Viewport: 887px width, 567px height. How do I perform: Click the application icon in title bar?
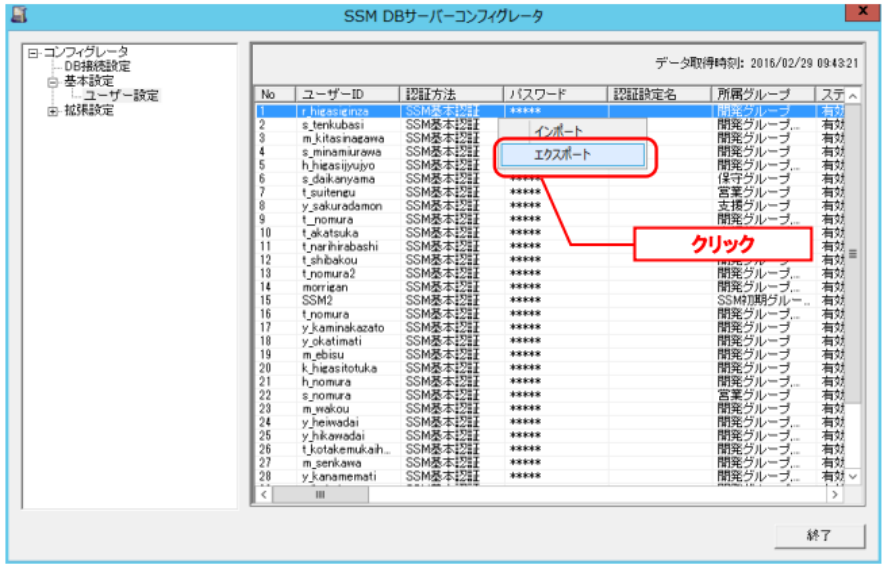[19, 14]
